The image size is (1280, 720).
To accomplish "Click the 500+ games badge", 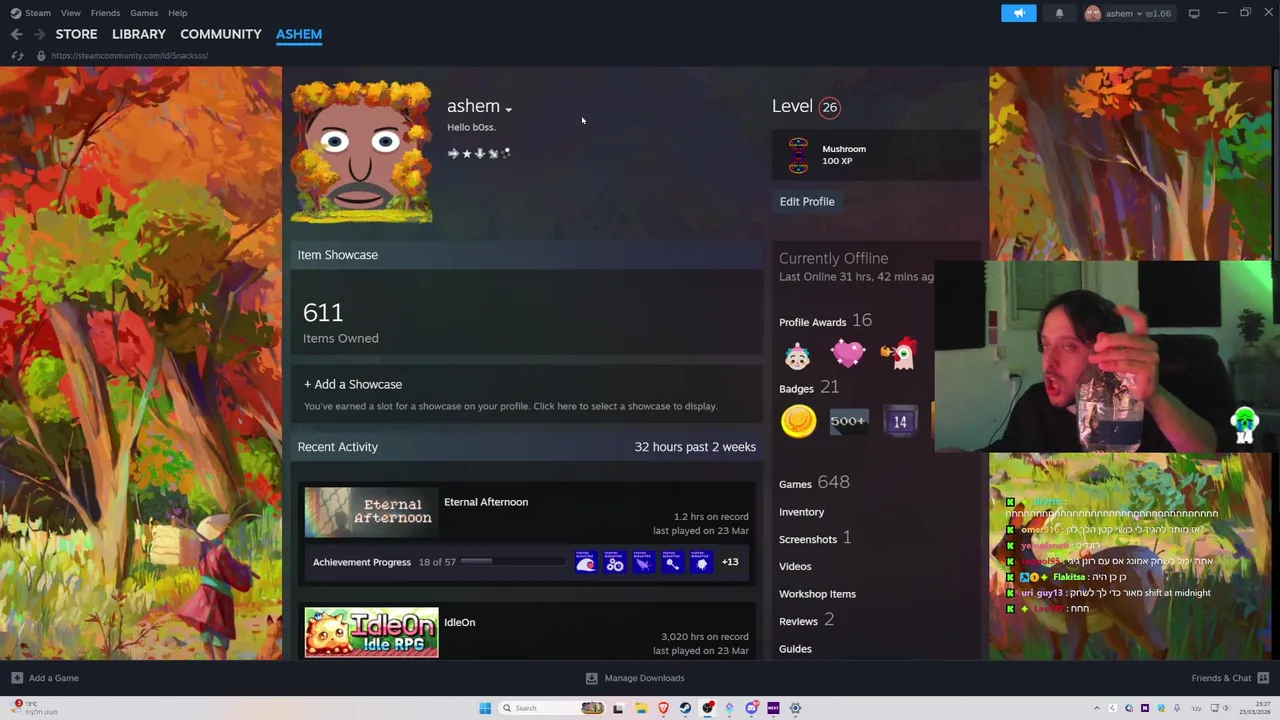I will (848, 421).
